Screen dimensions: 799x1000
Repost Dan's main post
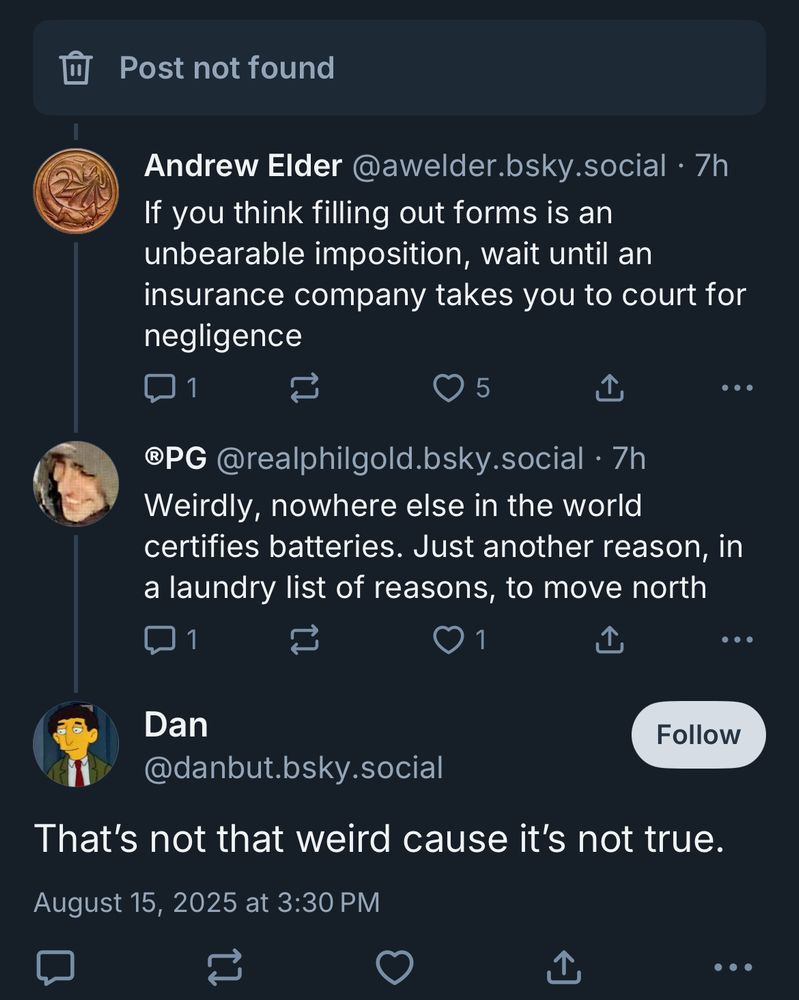point(225,966)
